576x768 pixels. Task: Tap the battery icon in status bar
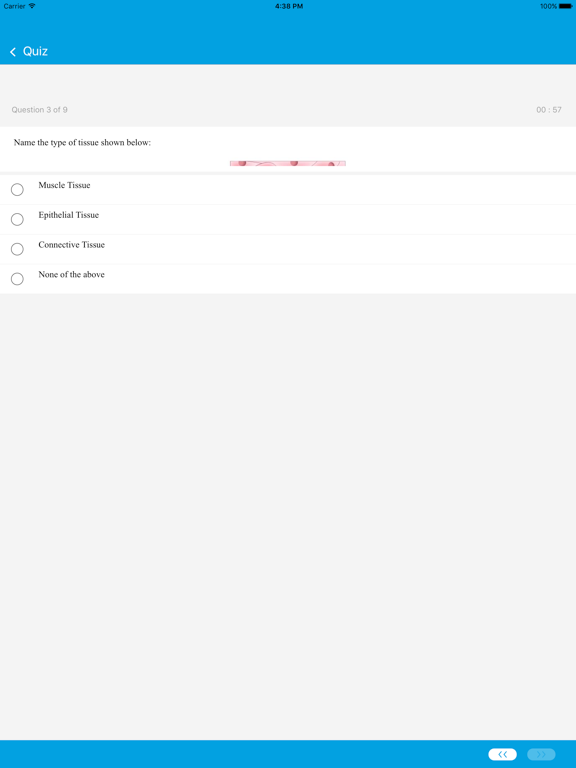pyautogui.click(x=565, y=6)
